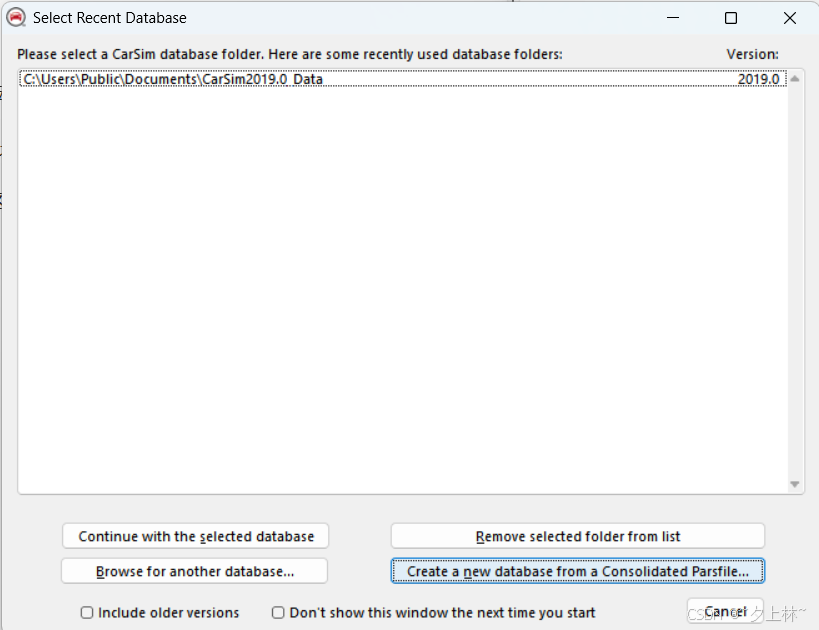Click the CarSim app icon in title bar
Image resolution: width=819 pixels, height=630 pixels.
[16, 18]
